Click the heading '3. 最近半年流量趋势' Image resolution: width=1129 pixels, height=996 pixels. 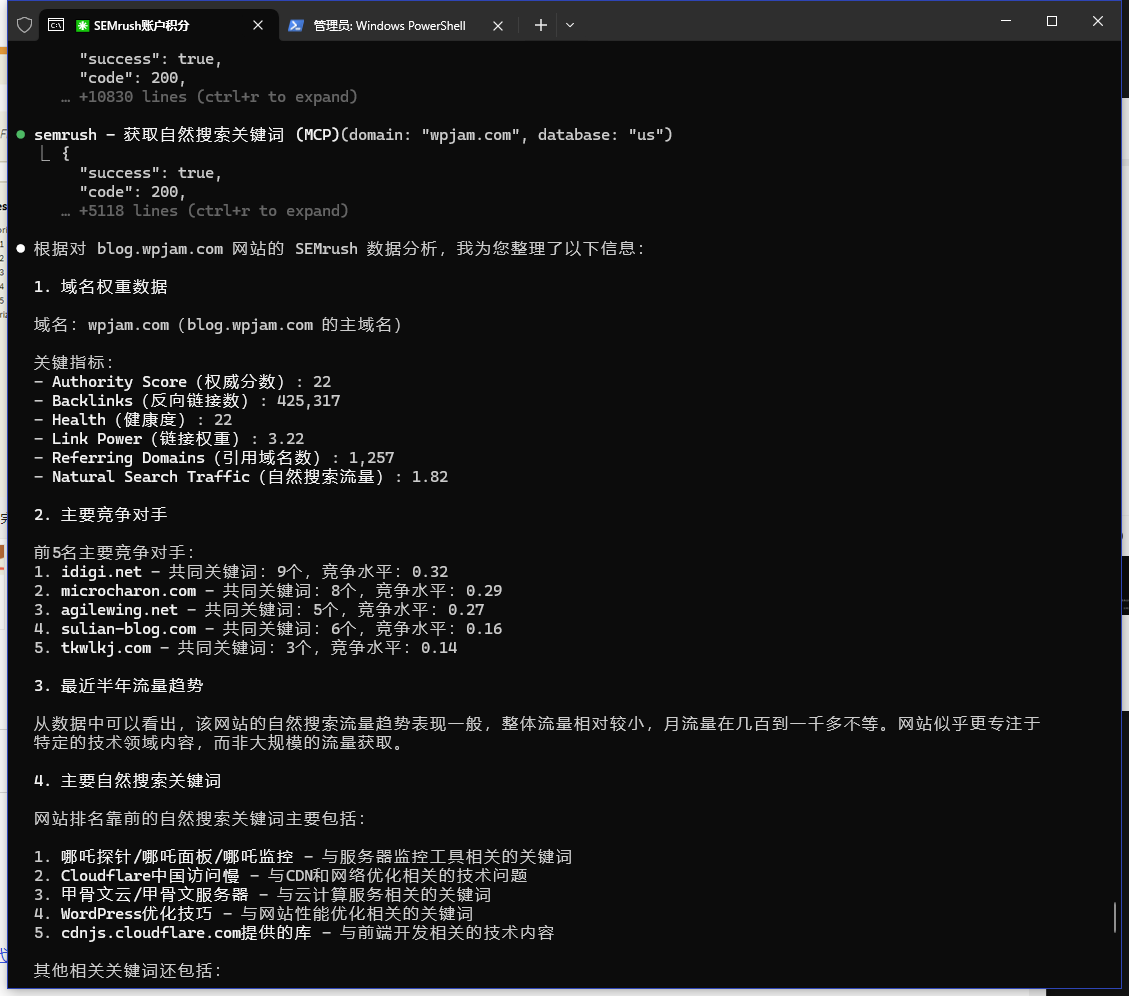tap(118, 686)
